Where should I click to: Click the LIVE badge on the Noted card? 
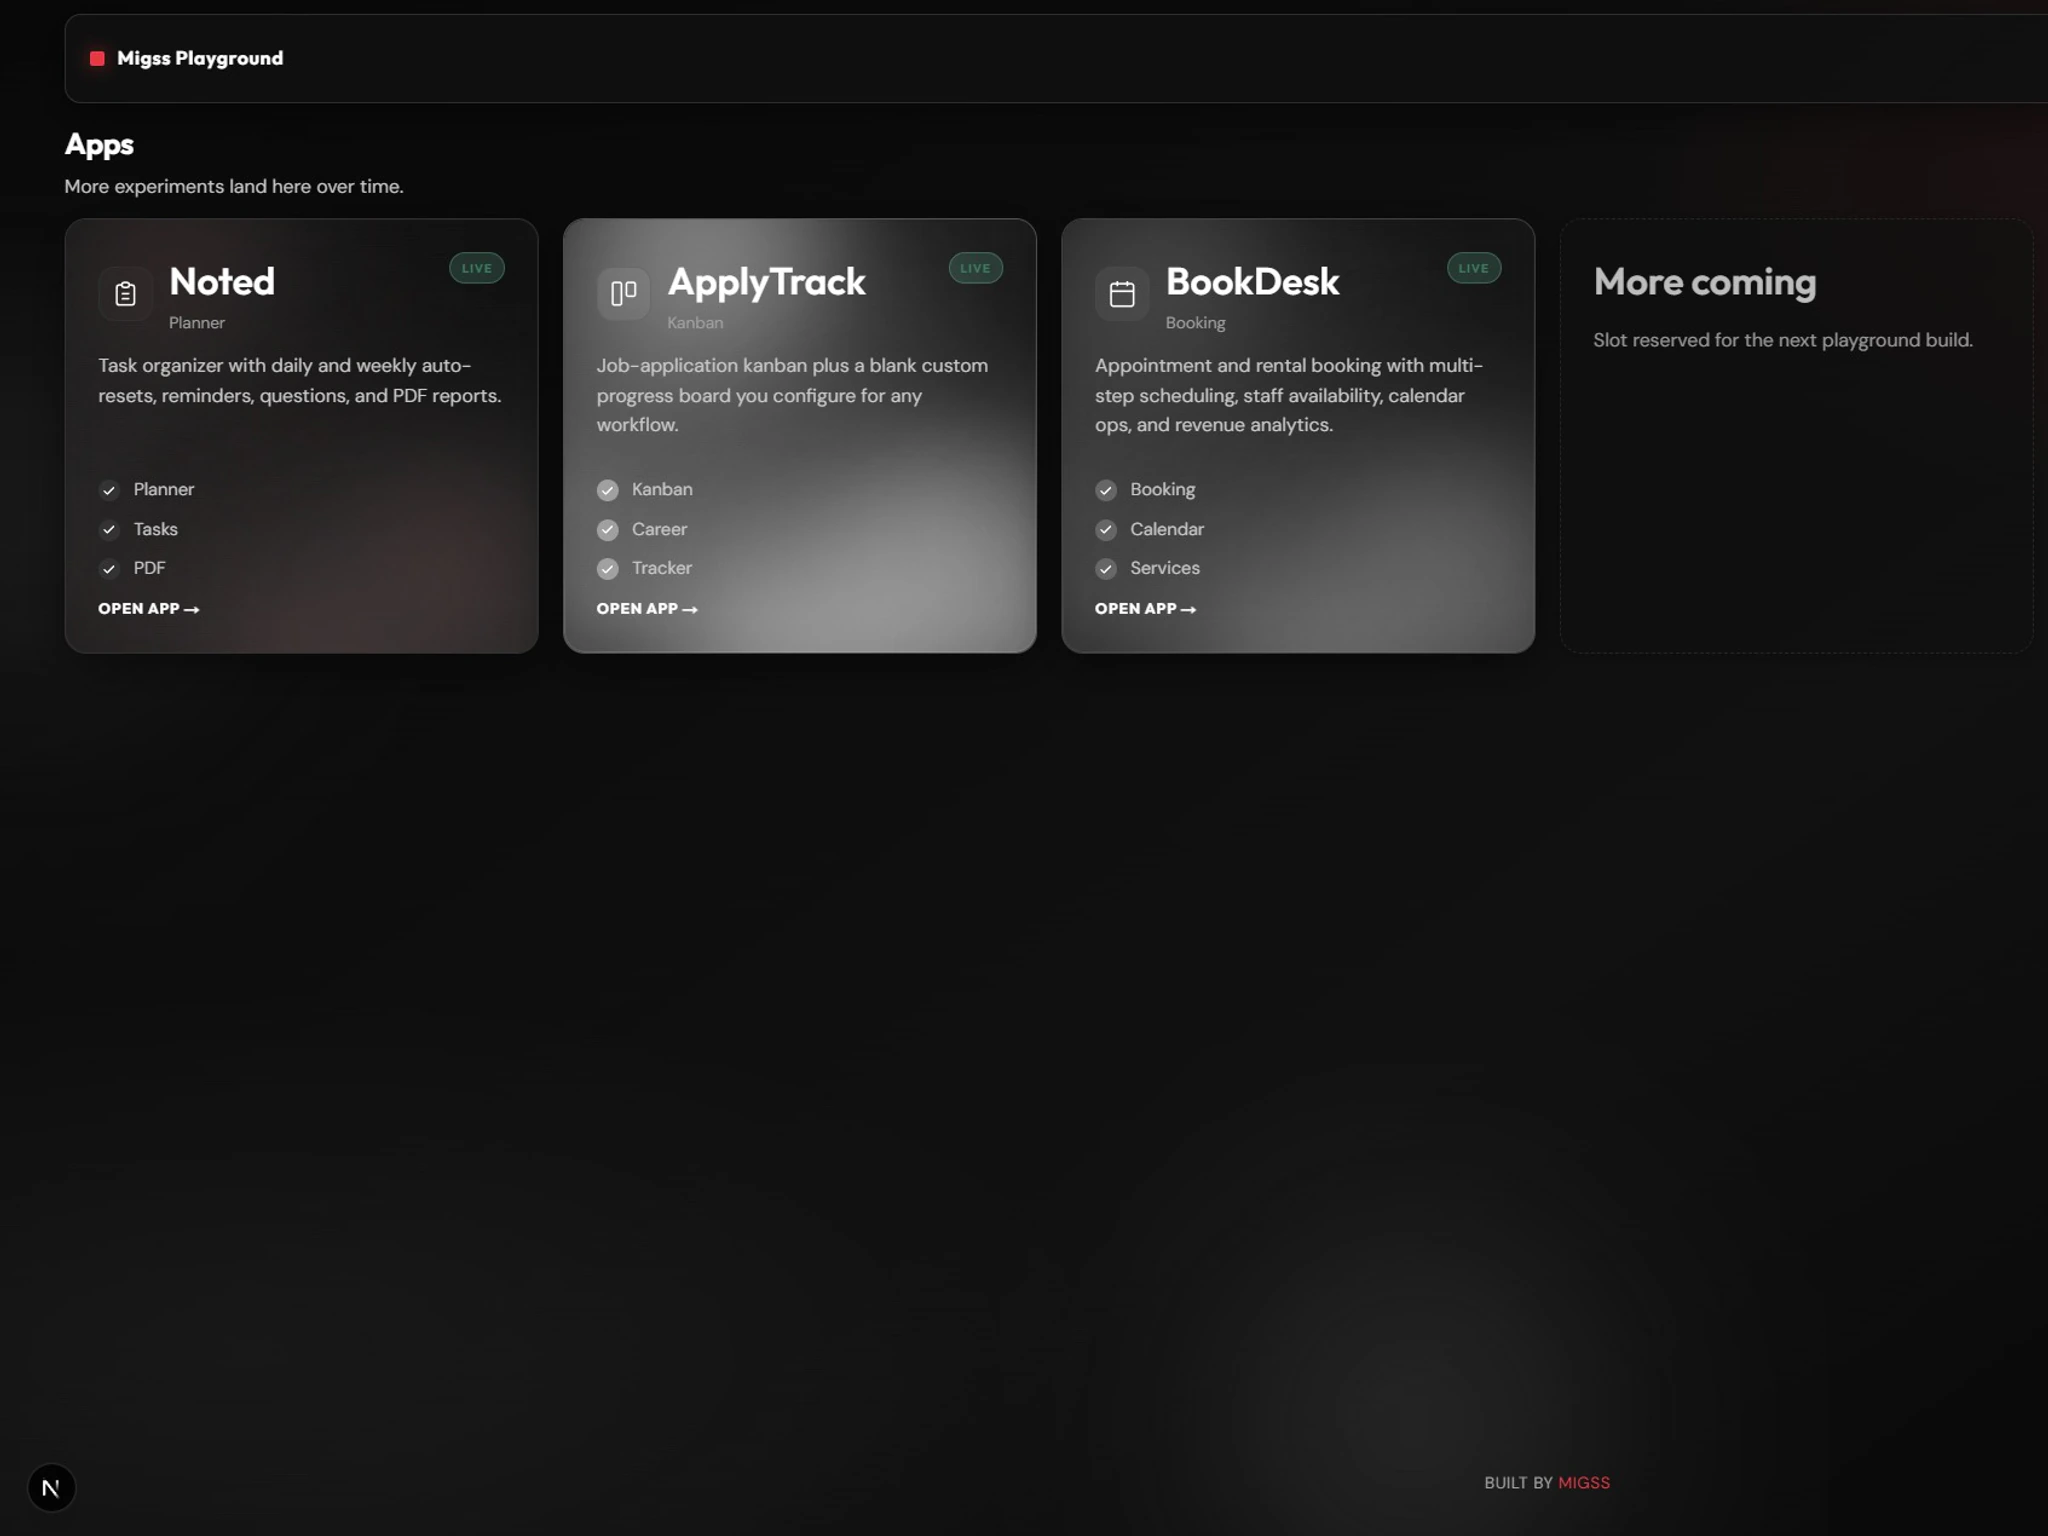click(477, 268)
